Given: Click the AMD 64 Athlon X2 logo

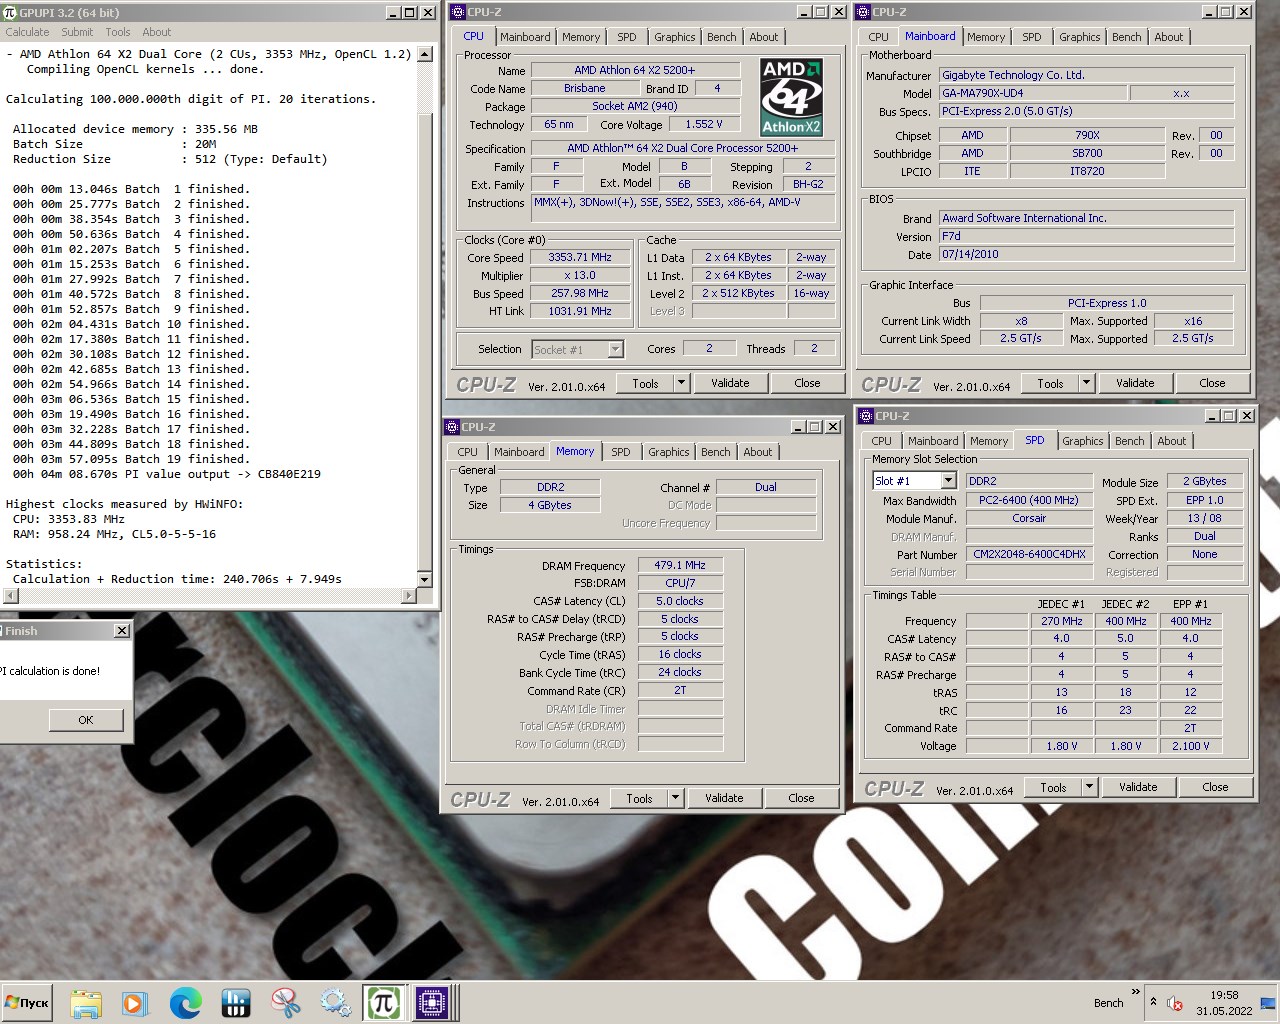Looking at the screenshot, I should (x=791, y=96).
